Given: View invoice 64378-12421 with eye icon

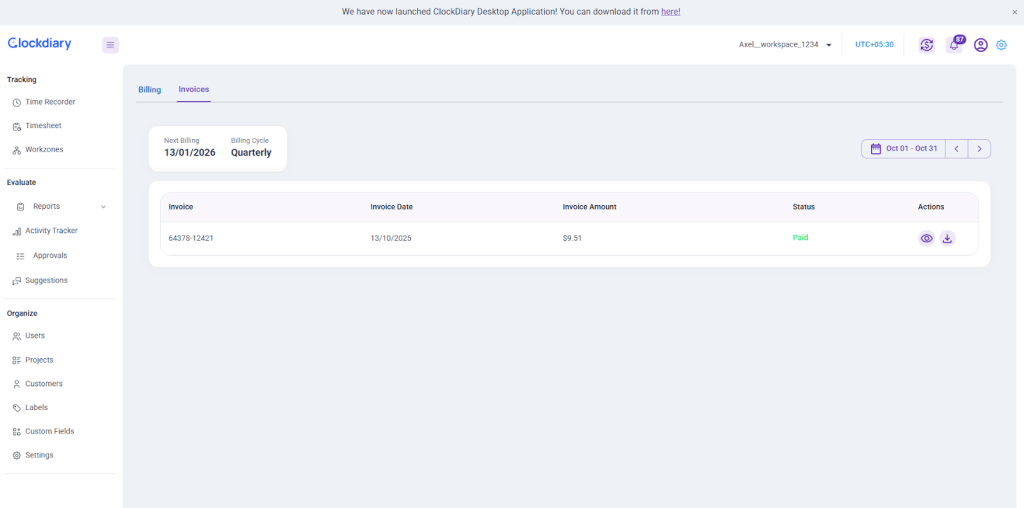Looking at the screenshot, I should pyautogui.click(x=927, y=238).
